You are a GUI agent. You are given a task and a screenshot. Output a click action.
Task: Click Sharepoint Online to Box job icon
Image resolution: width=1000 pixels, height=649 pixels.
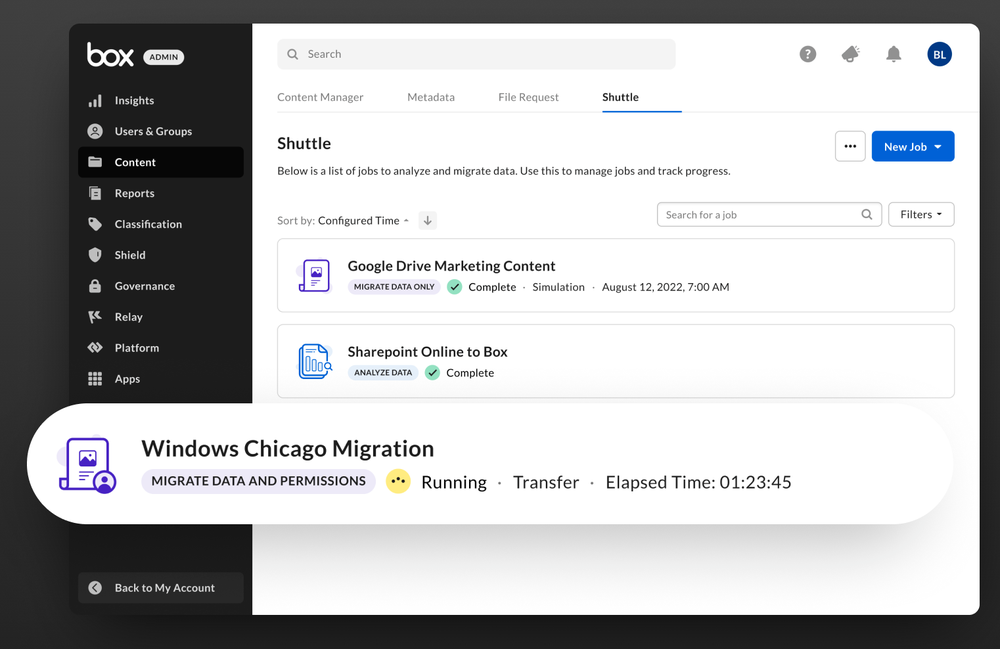[x=315, y=361]
